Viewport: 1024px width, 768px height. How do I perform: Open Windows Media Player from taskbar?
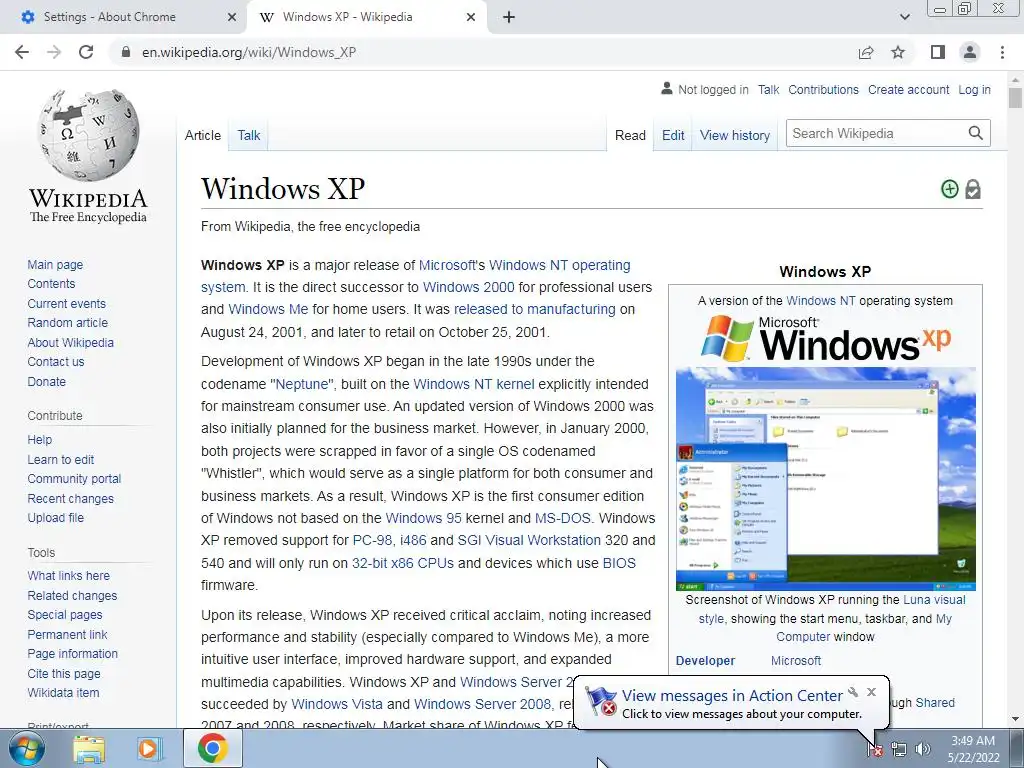pos(148,749)
